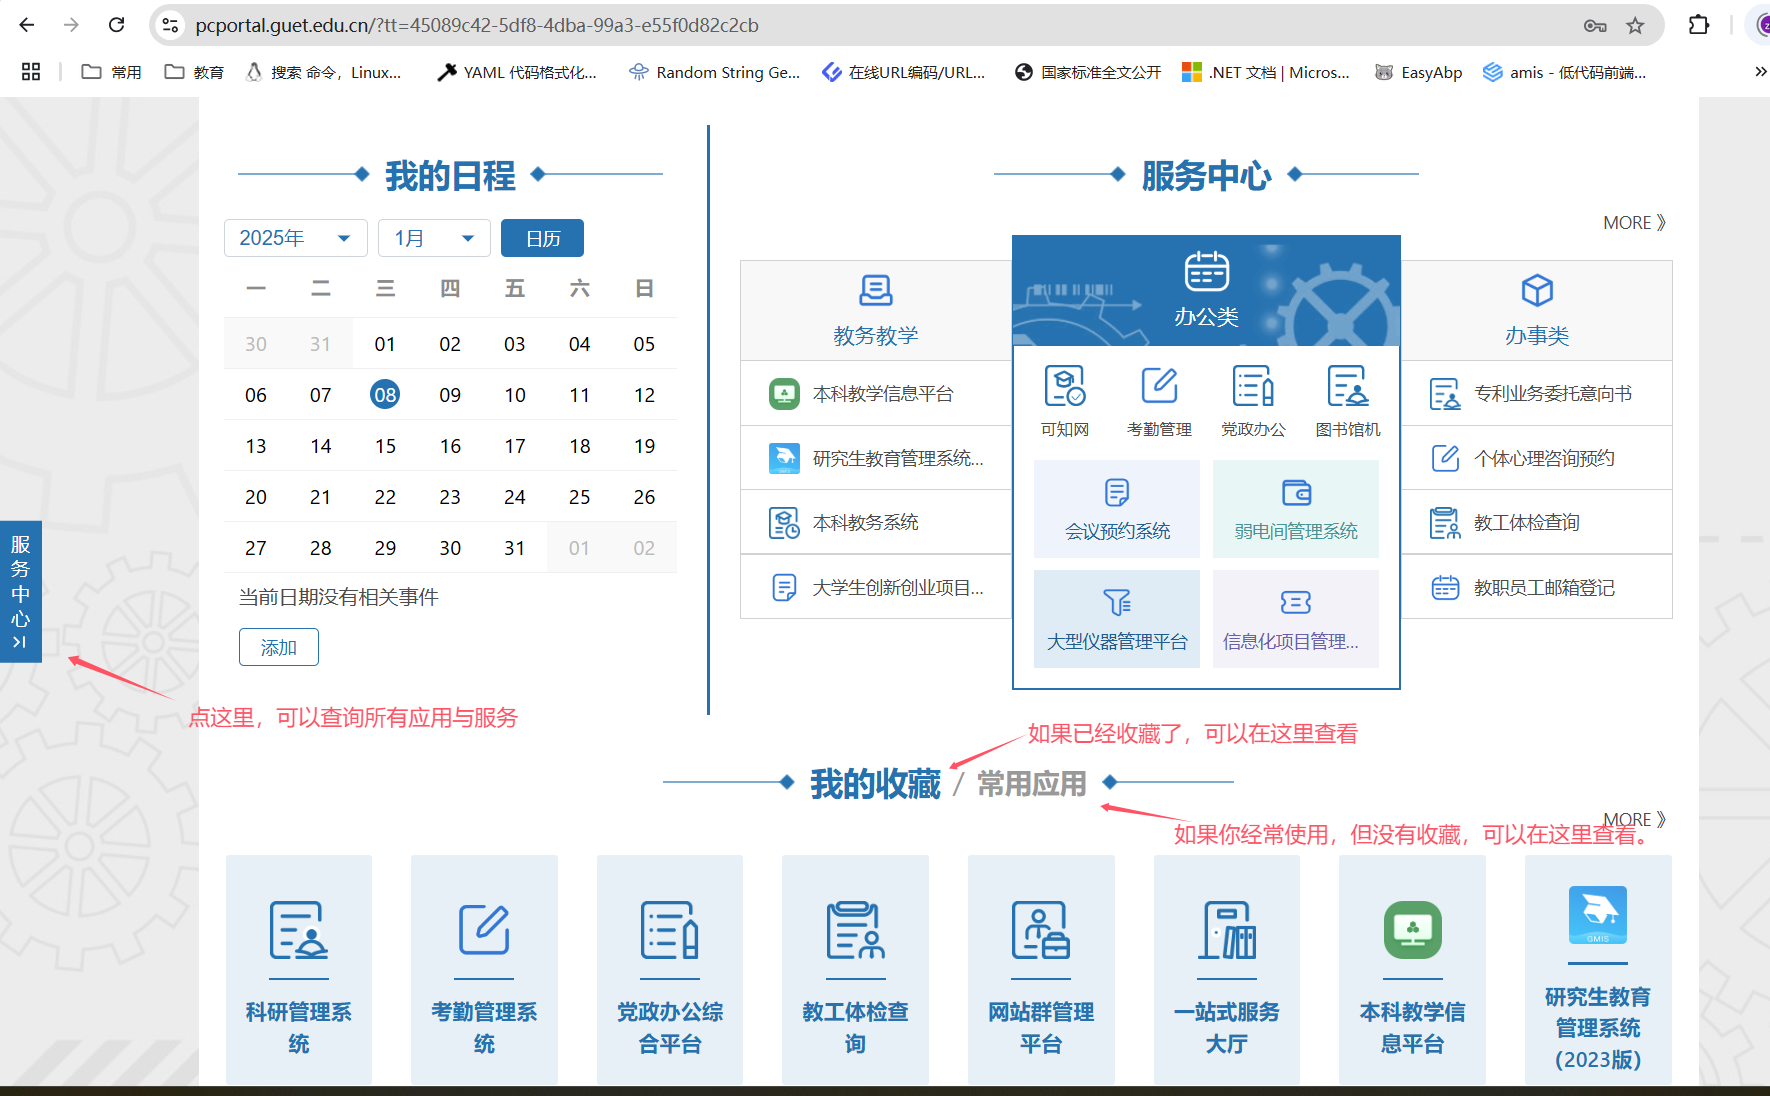Select date 15 in the calendar
The width and height of the screenshot is (1770, 1096).
(x=385, y=446)
